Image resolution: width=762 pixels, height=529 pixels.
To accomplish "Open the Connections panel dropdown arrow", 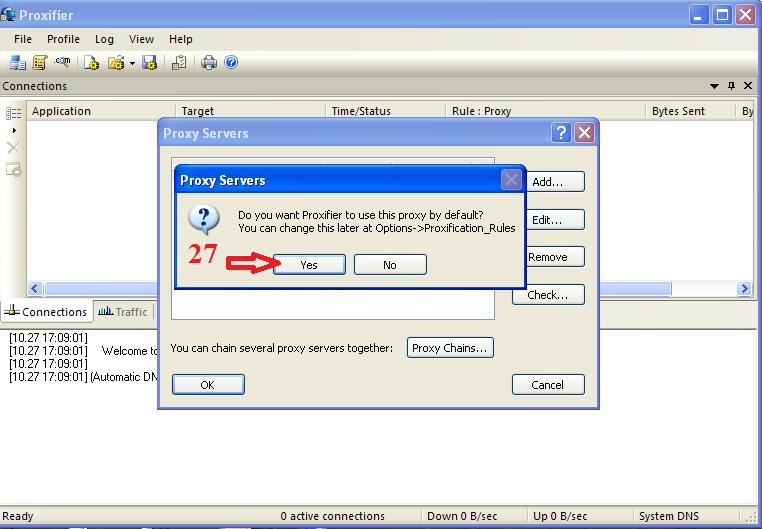I will 714,86.
